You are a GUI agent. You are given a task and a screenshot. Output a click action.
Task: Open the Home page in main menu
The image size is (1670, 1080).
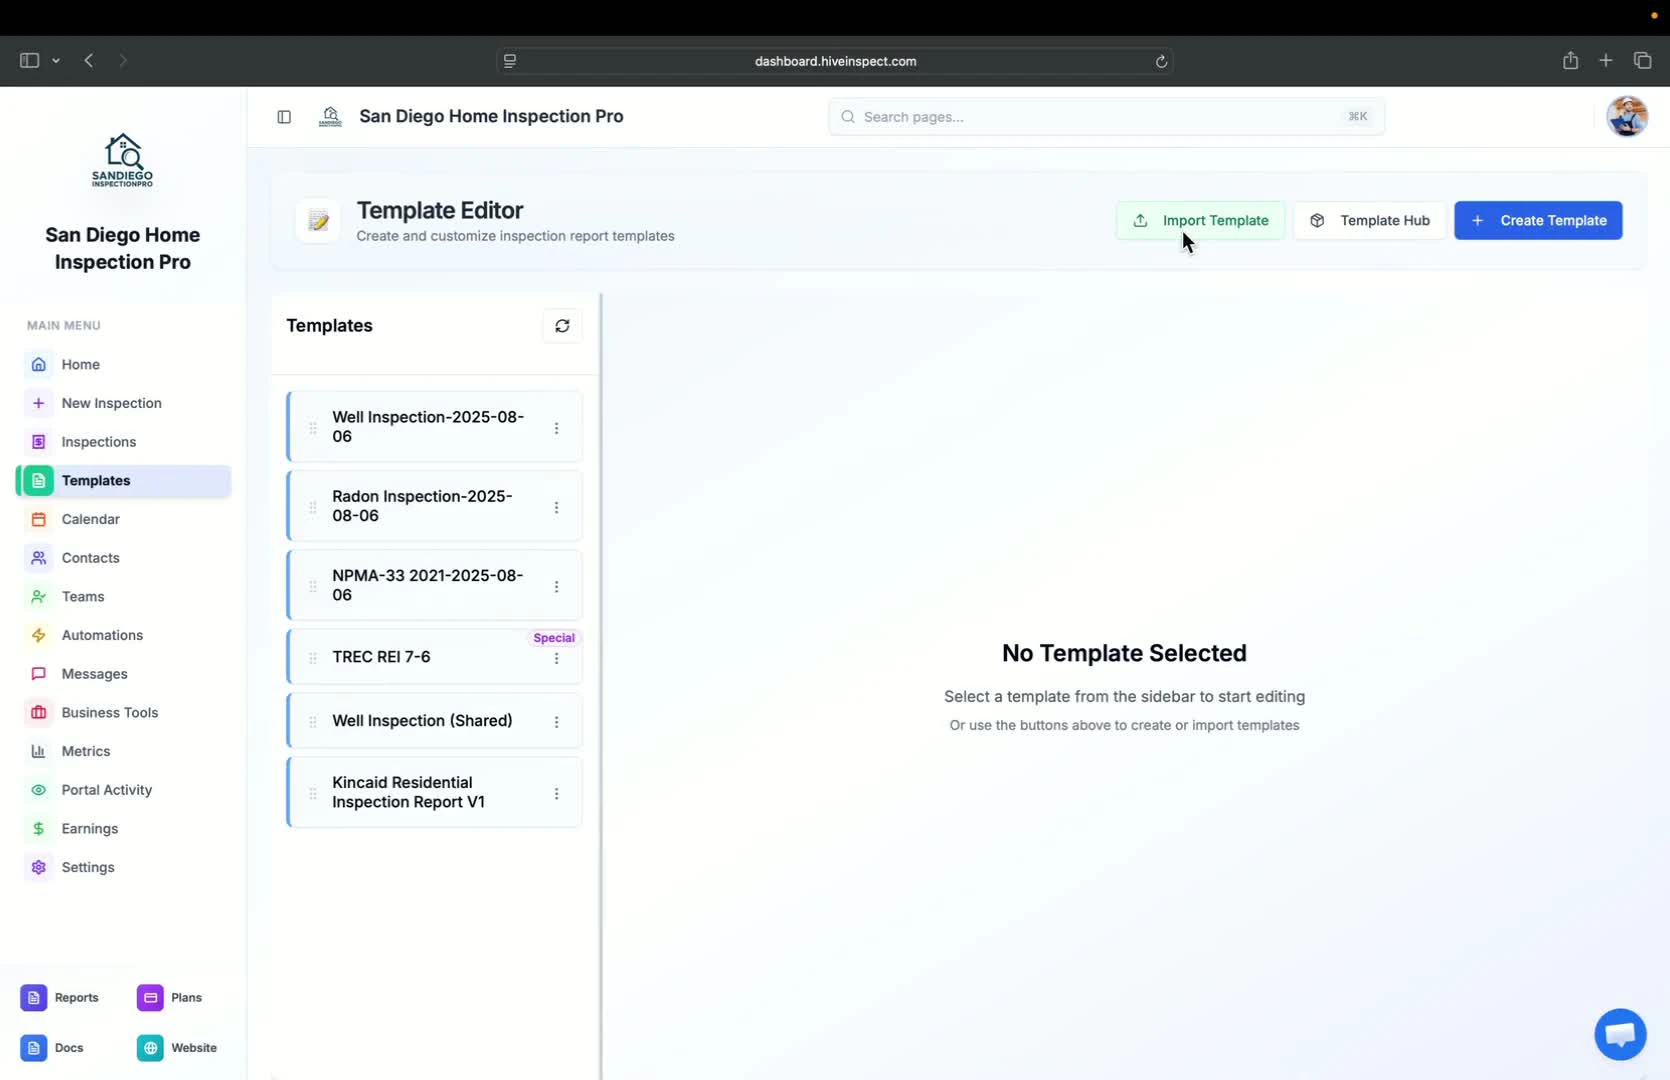[123, 364]
